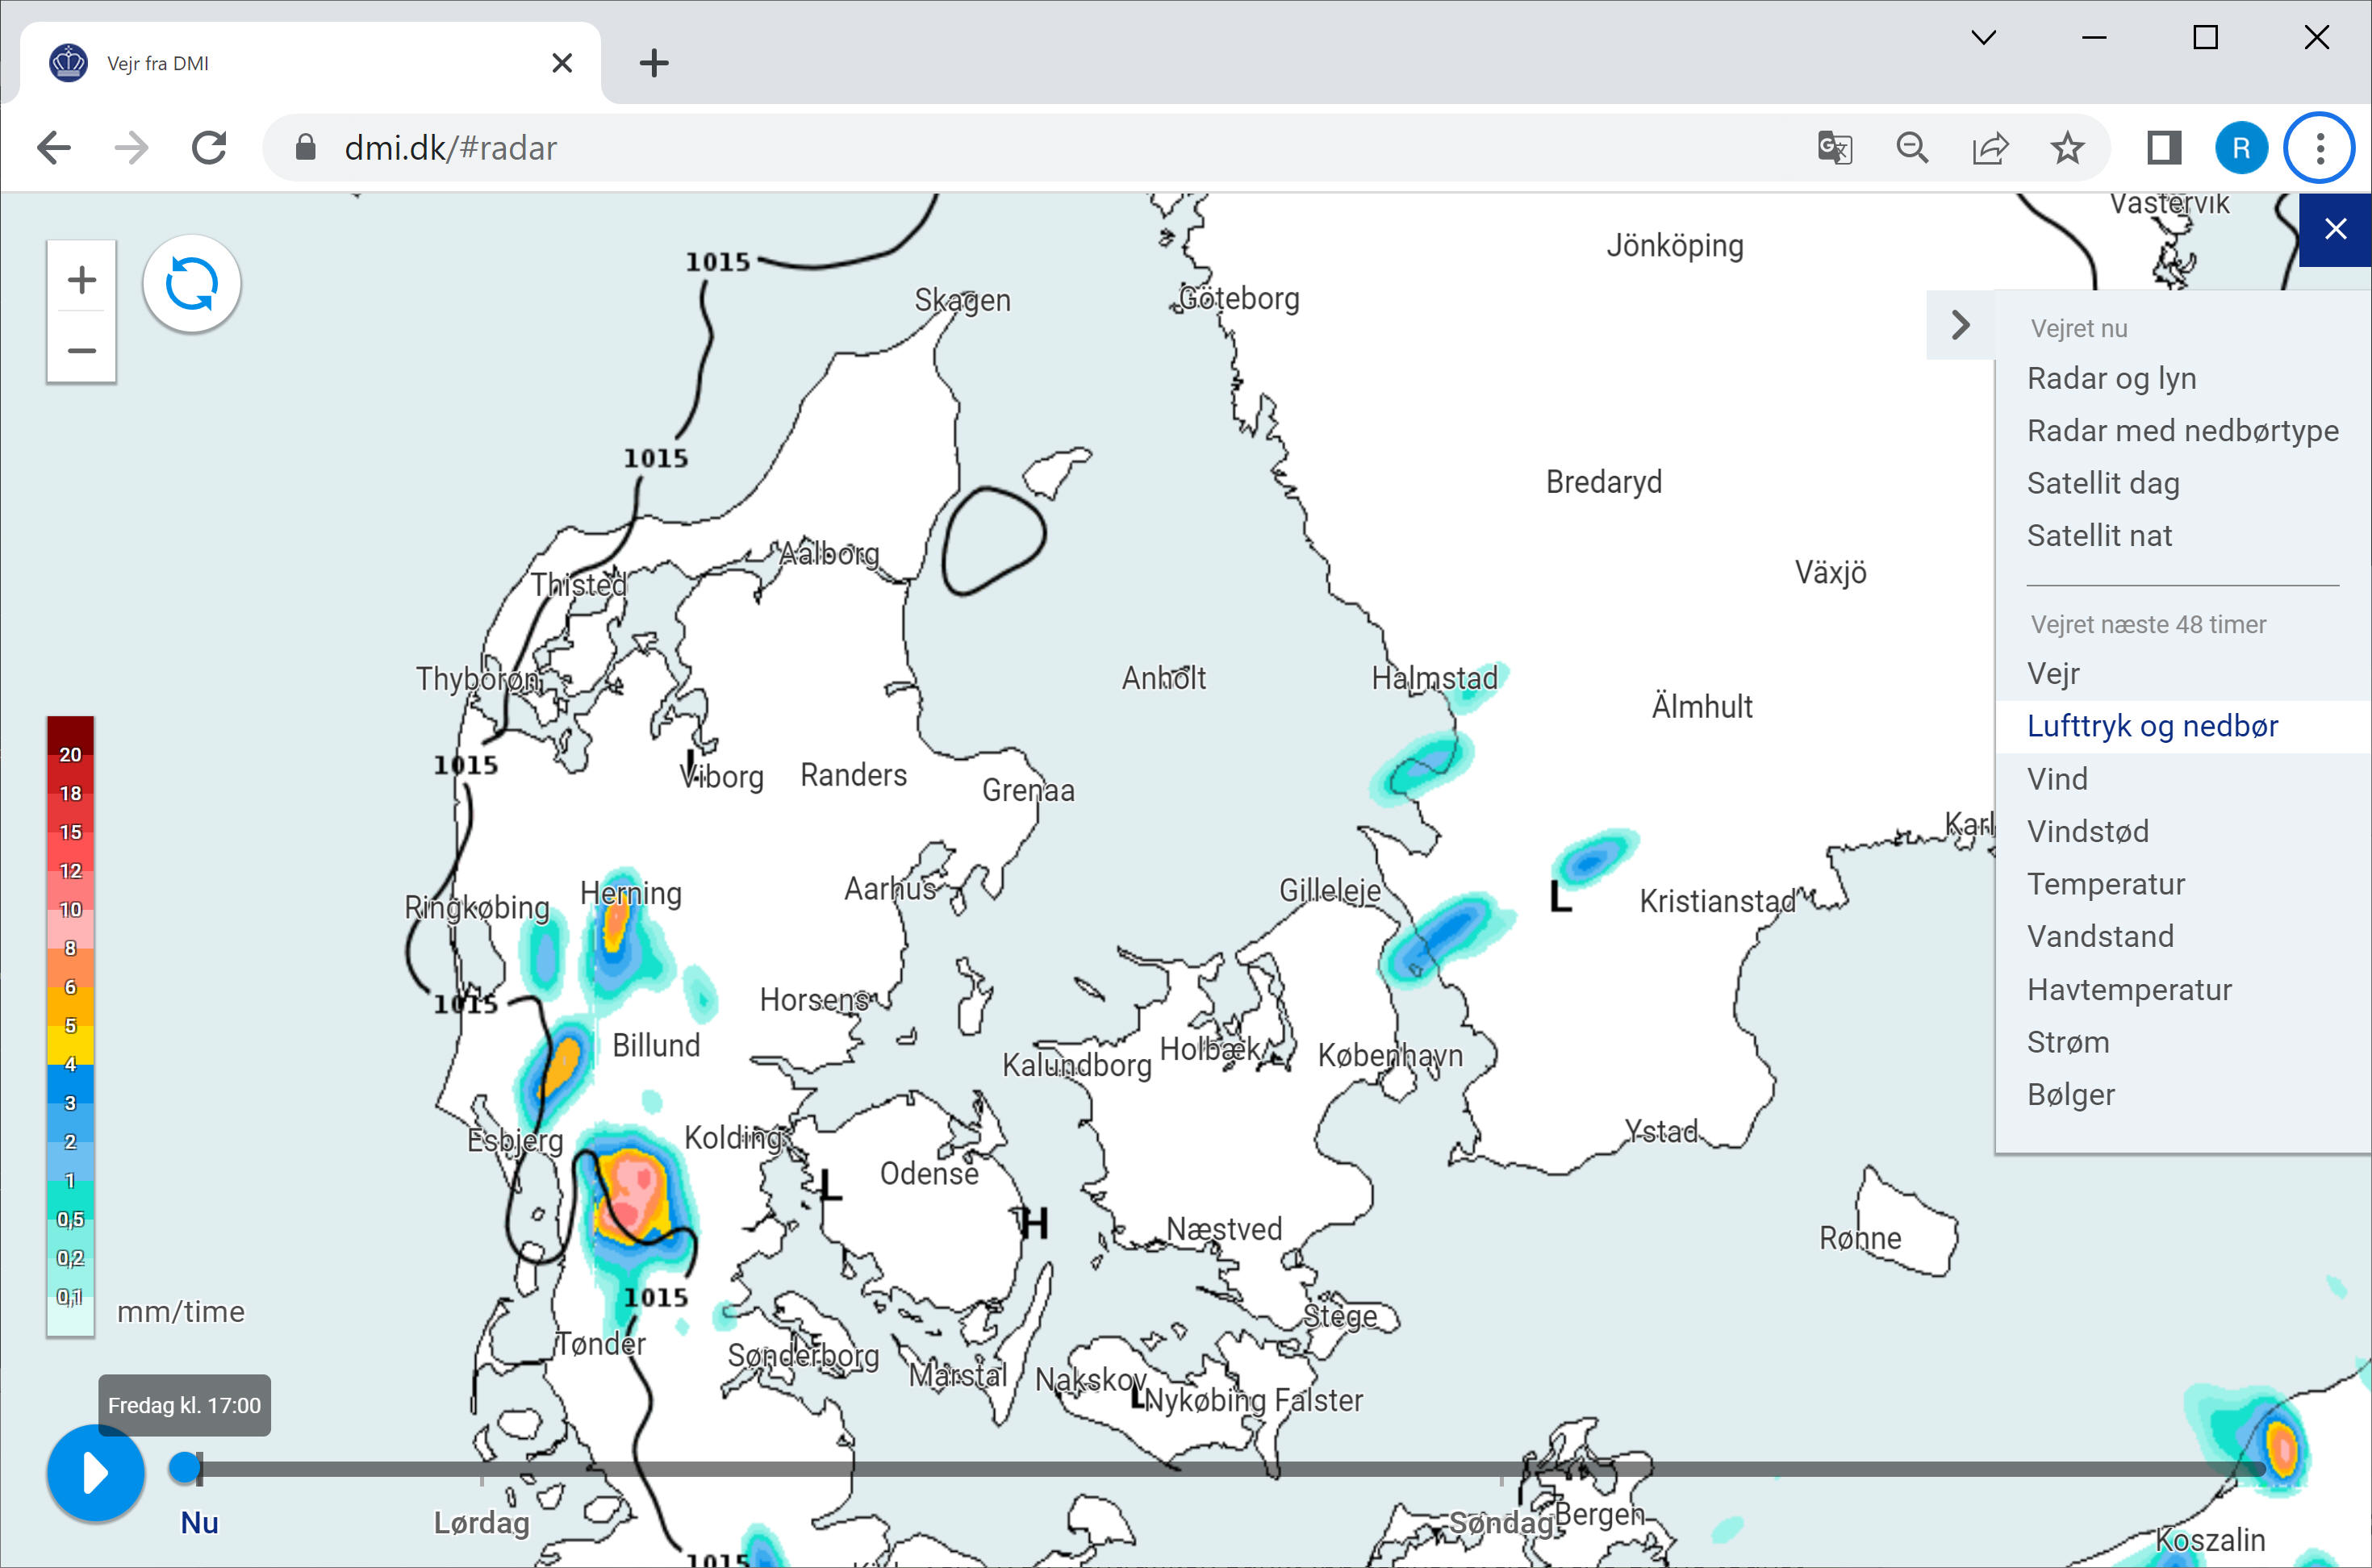2372x1568 pixels.
Task: Show the Temperatur layer
Action: click(2105, 884)
